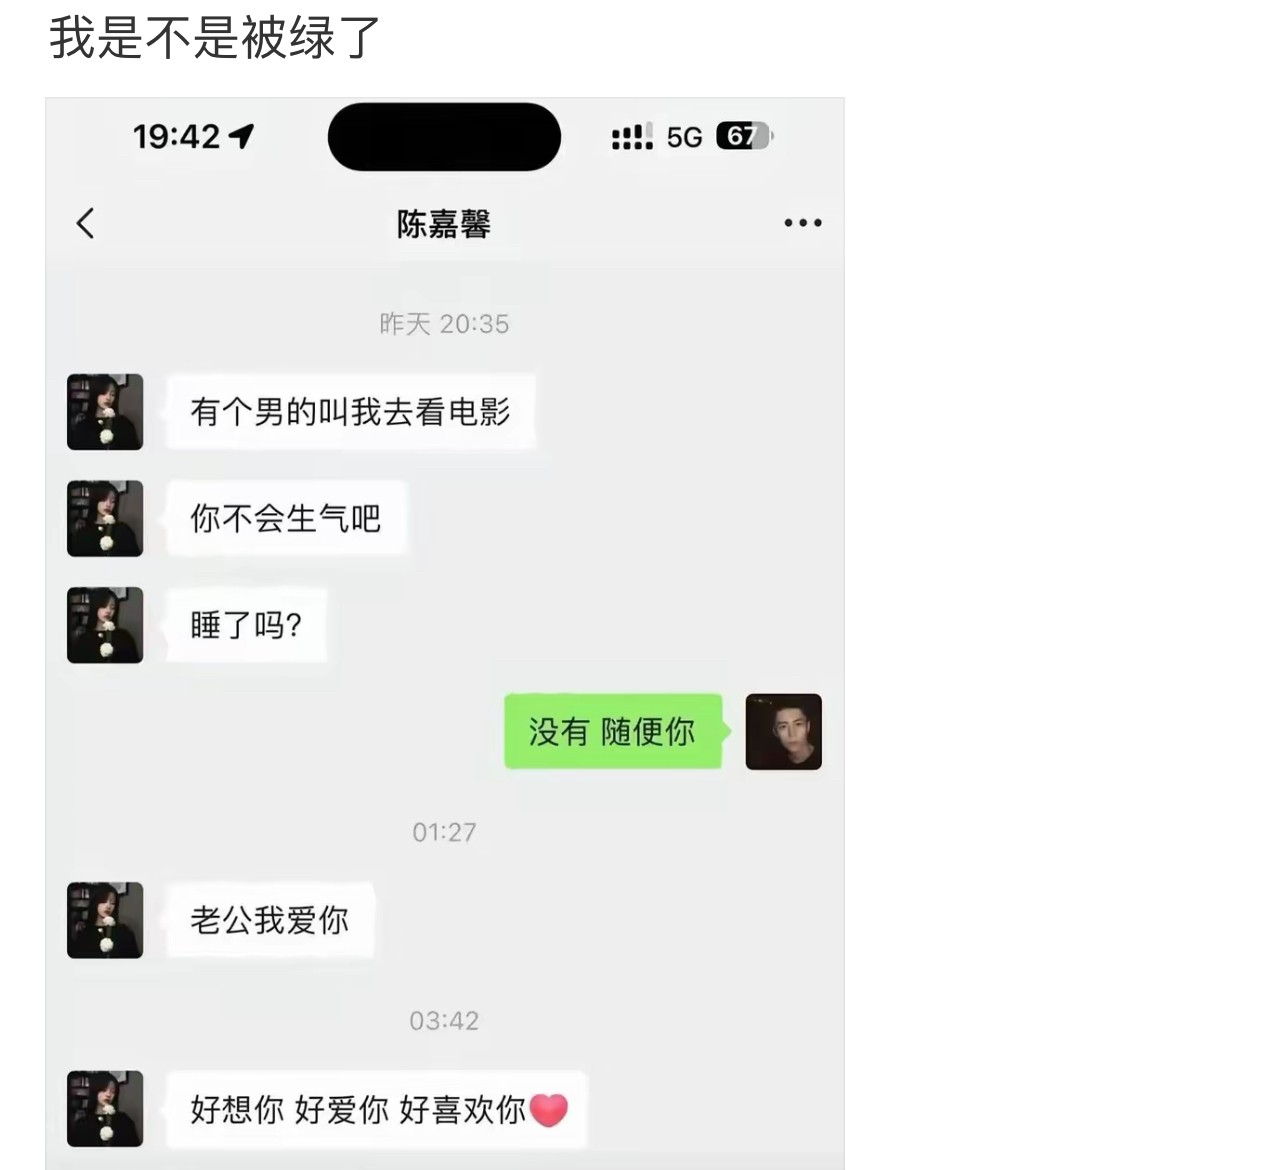Image resolution: width=1284 pixels, height=1170 pixels.
Task: Tap the message bubble 你不会生气吧
Action: click(286, 518)
